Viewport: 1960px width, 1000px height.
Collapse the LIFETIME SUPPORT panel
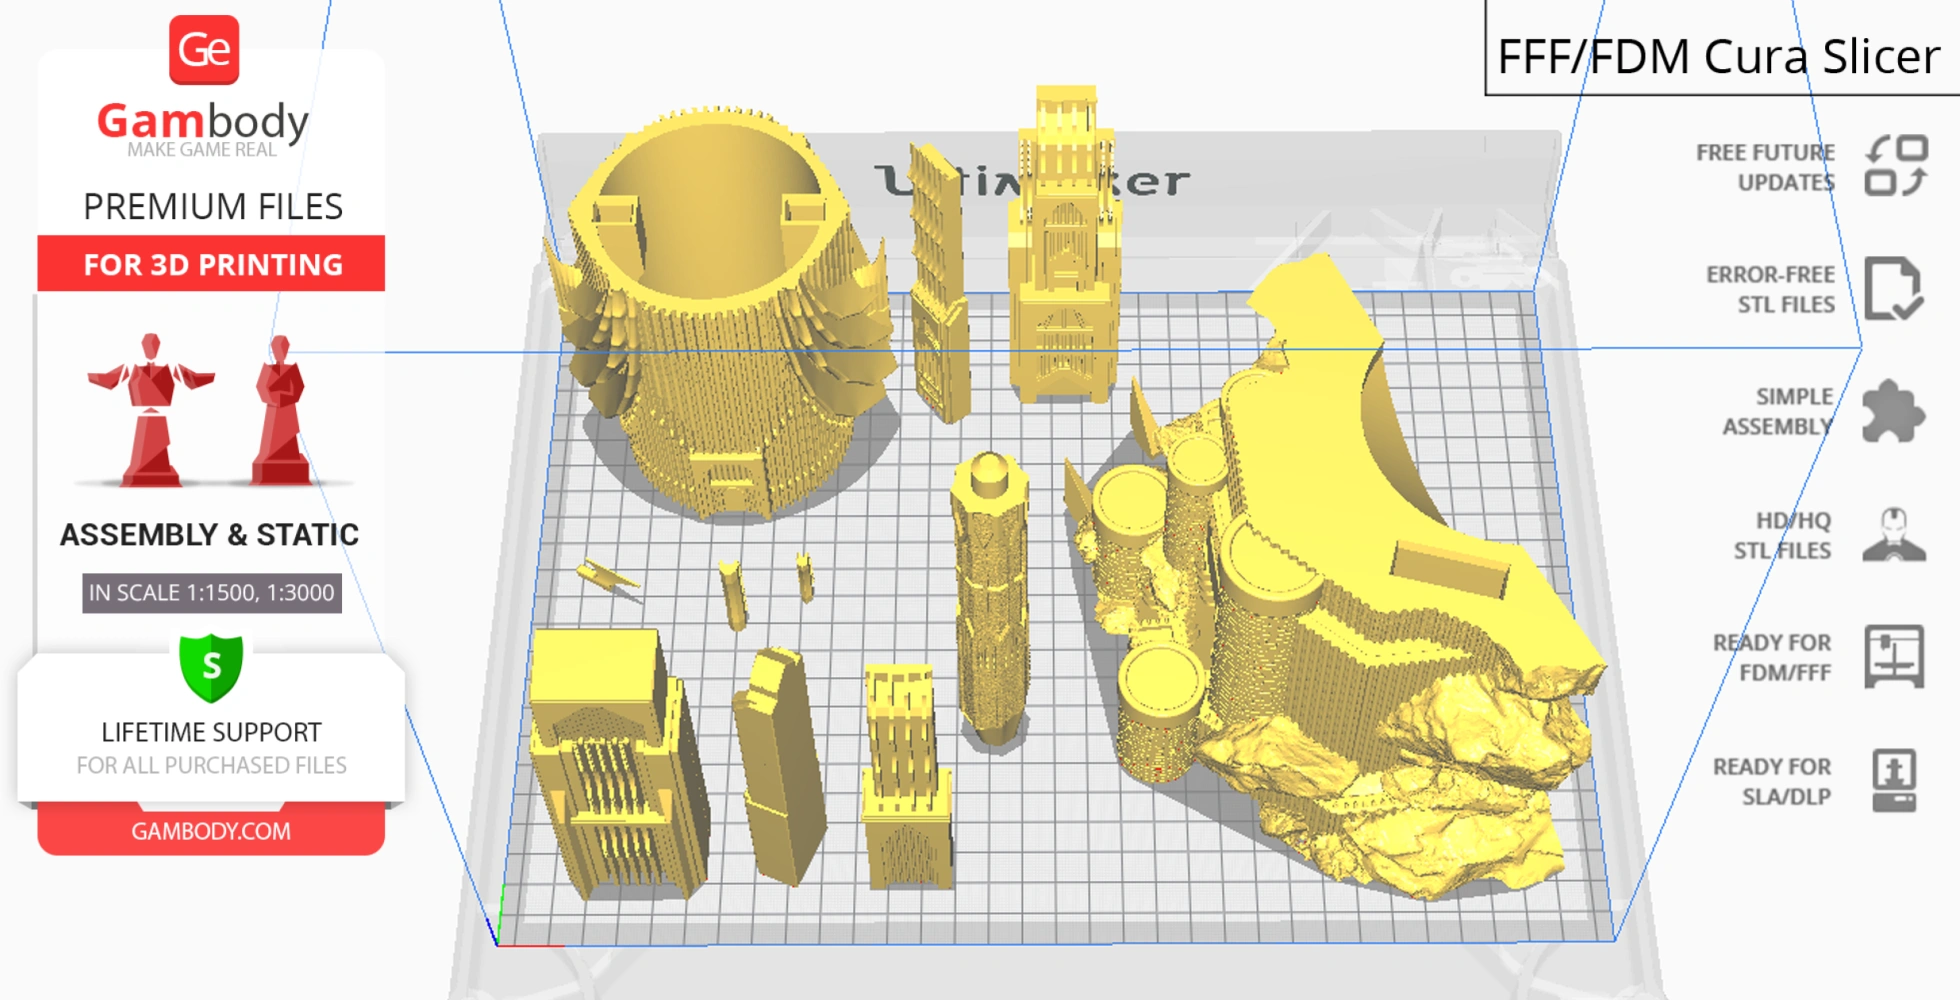[x=210, y=731]
